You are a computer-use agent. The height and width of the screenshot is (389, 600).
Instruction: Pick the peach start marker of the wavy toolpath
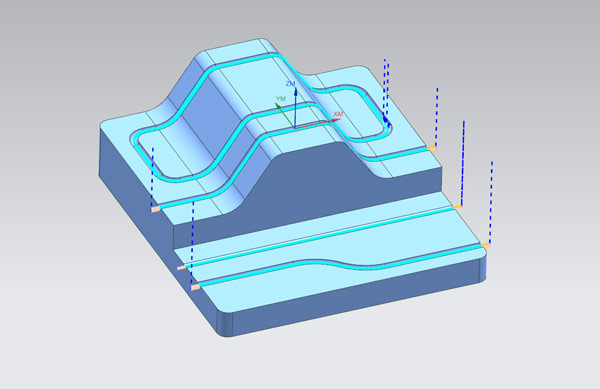click(x=195, y=287)
